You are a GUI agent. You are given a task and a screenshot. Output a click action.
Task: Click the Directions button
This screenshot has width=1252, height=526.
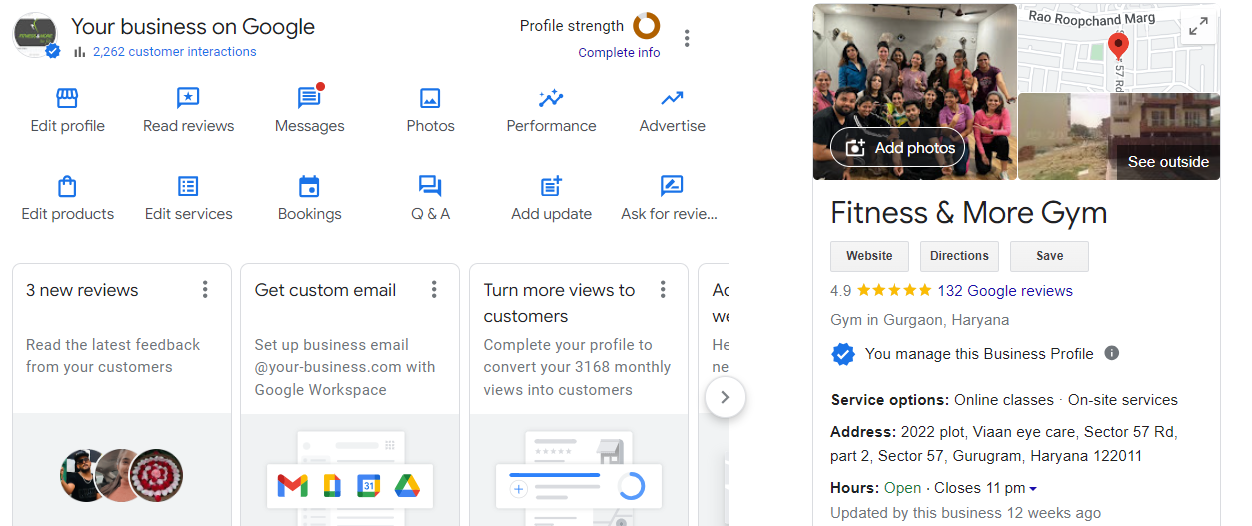959,256
